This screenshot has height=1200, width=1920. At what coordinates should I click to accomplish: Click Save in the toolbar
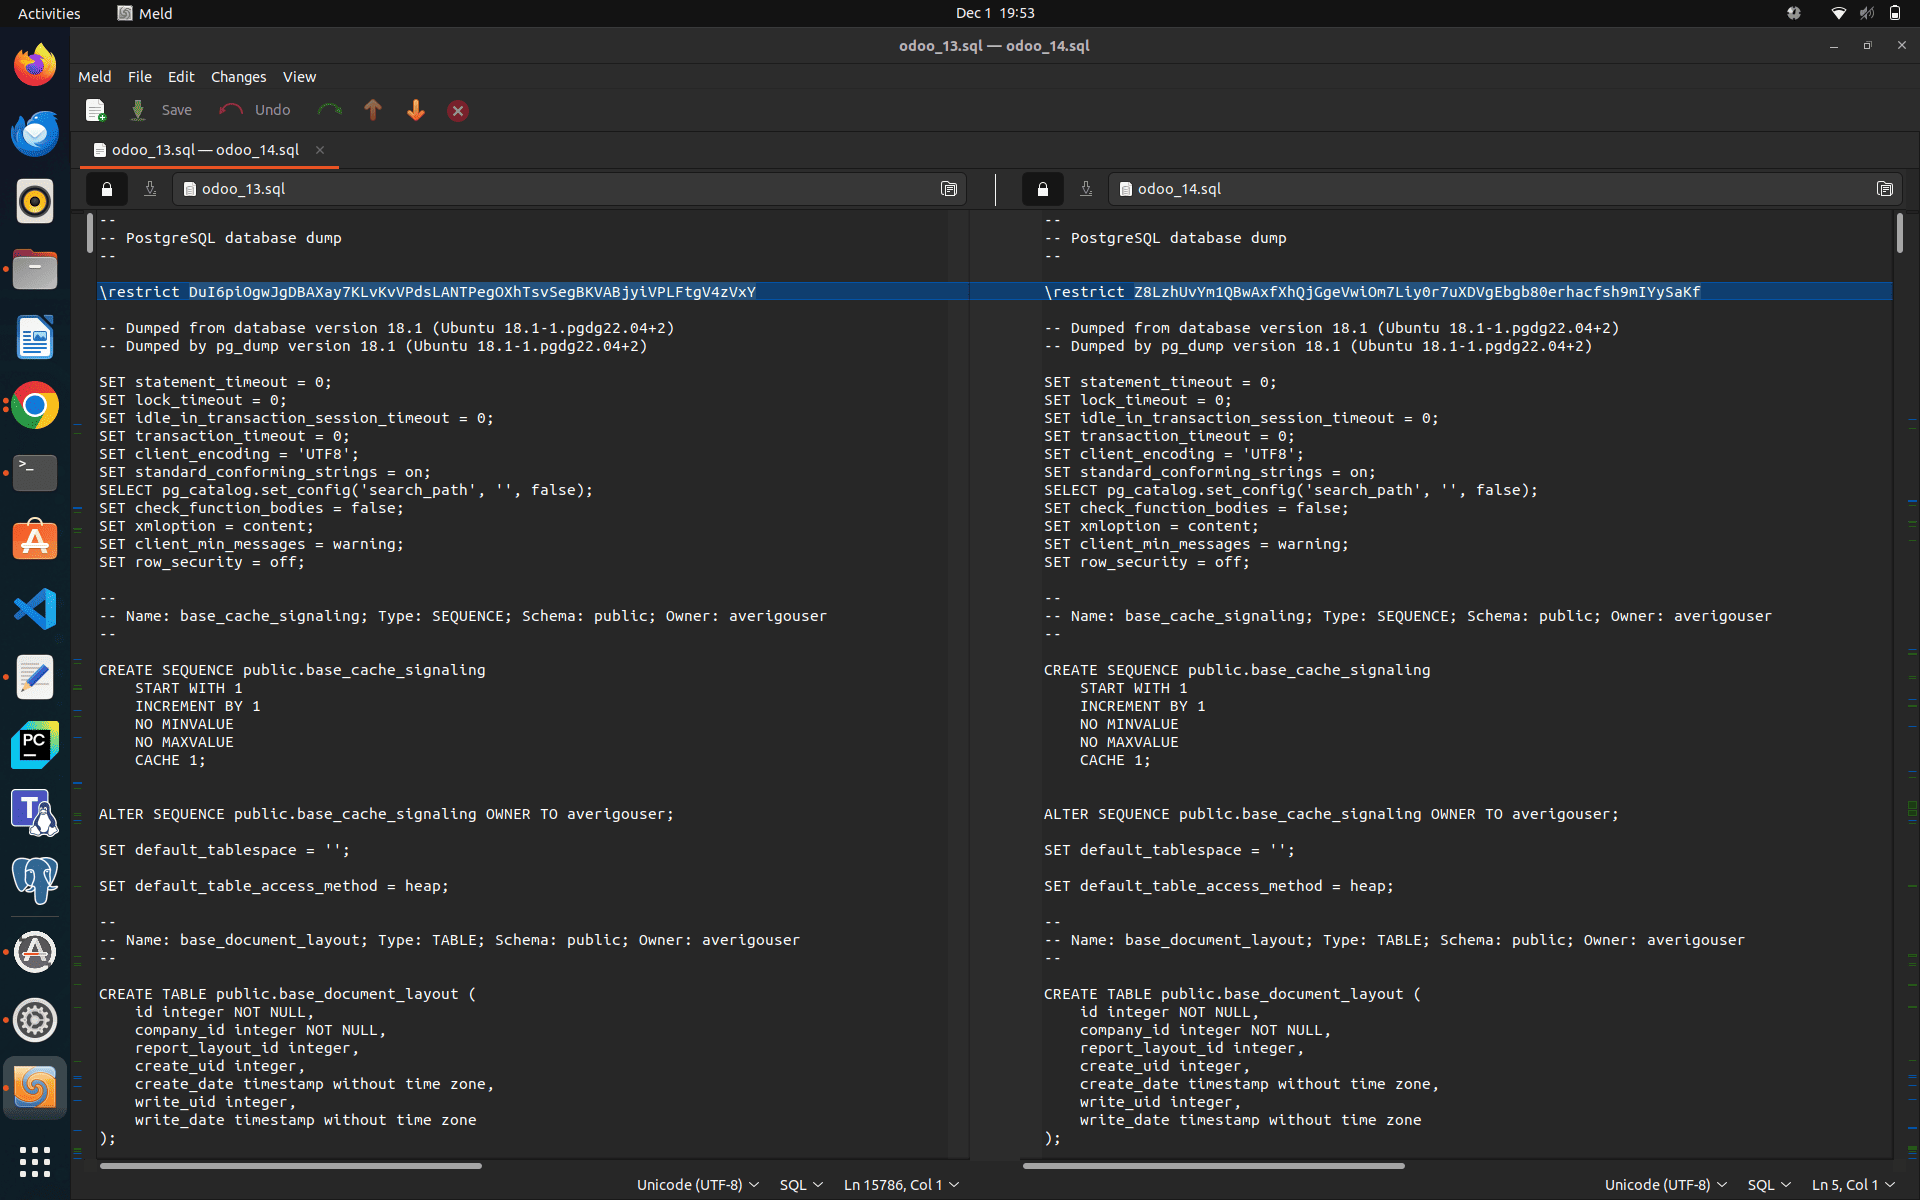176,110
